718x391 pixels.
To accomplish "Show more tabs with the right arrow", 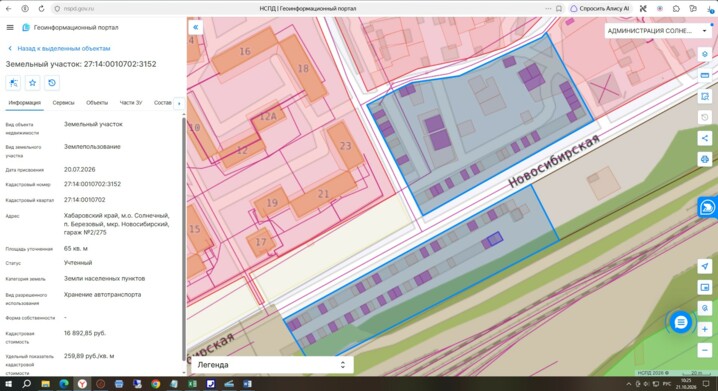I will coord(179,103).
